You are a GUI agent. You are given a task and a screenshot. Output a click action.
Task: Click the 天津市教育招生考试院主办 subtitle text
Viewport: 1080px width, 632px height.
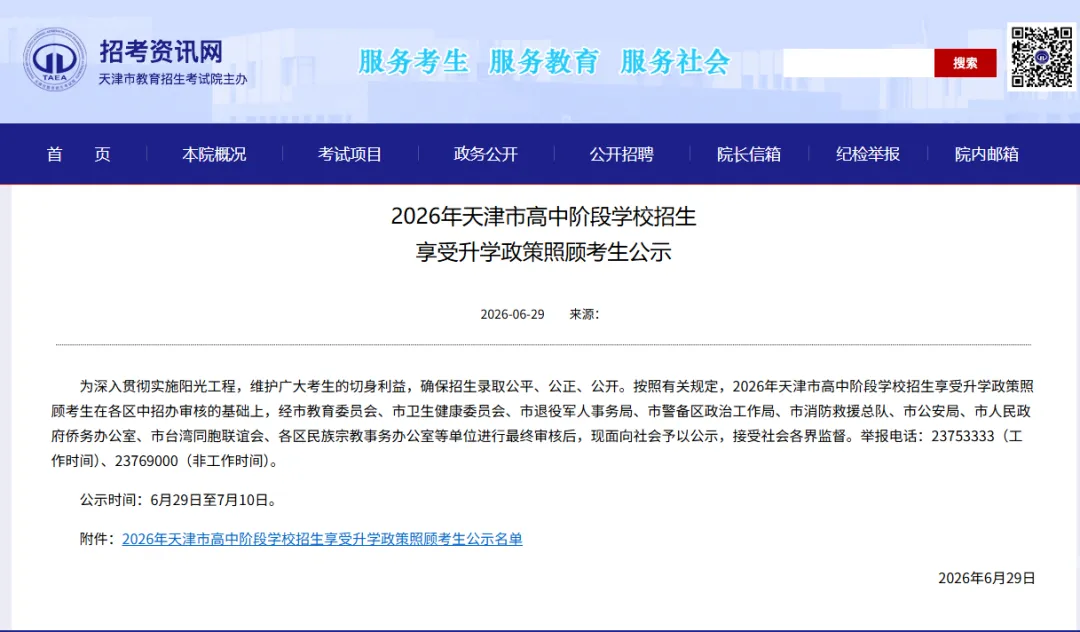pos(173,79)
